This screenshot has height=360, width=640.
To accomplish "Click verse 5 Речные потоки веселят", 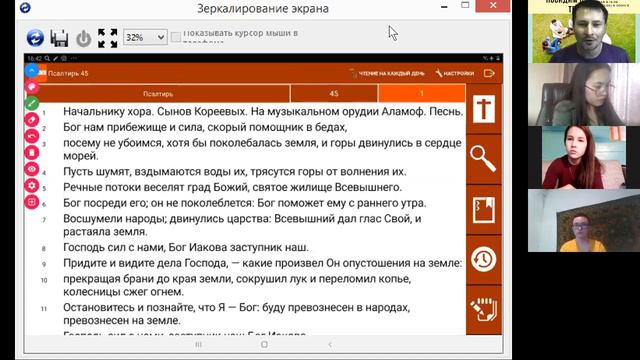I will [x=233, y=187].
